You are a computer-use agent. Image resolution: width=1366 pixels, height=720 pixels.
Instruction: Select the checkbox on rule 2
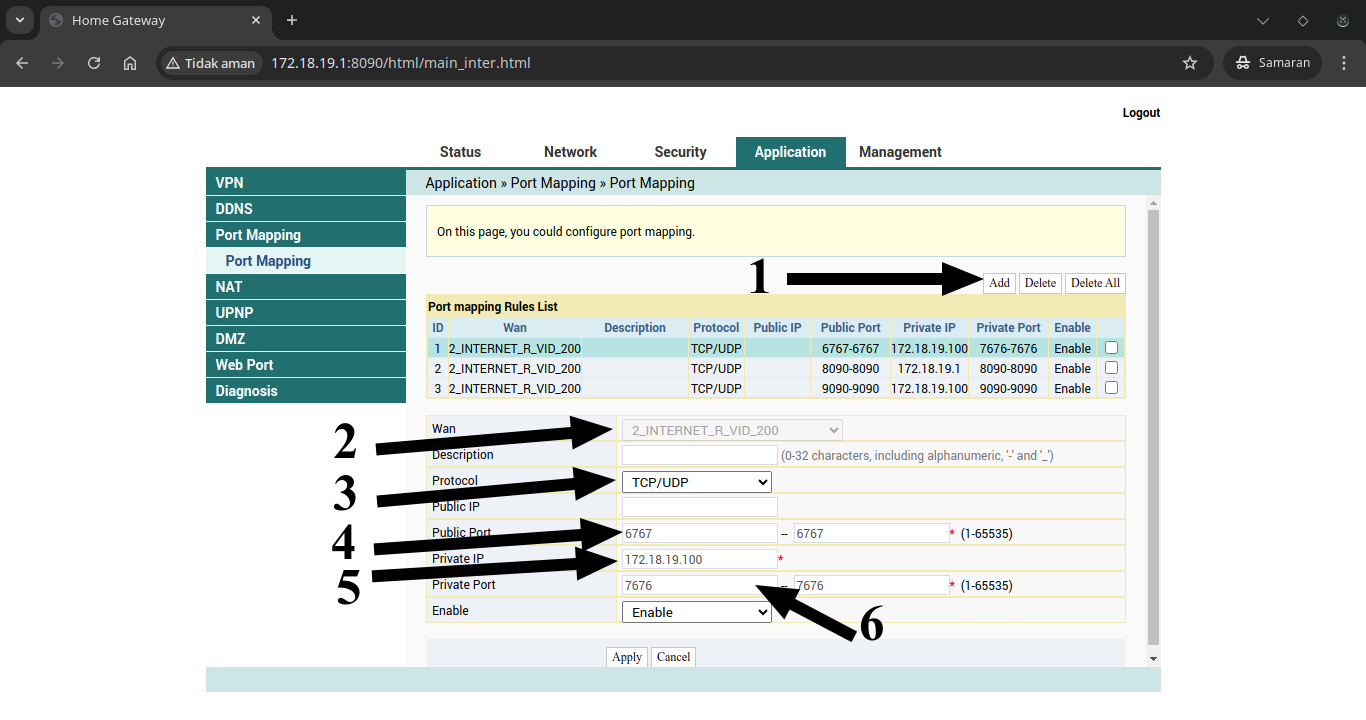point(1111,367)
